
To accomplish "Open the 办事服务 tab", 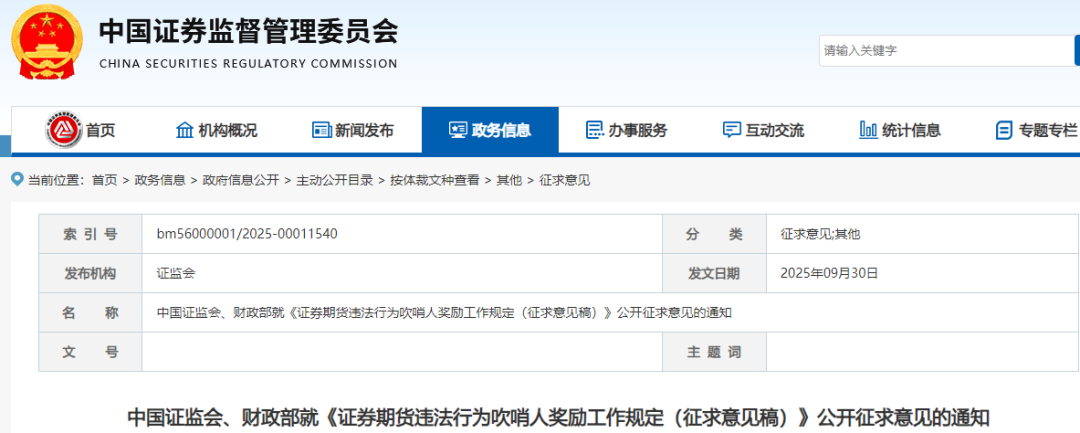I will point(637,129).
